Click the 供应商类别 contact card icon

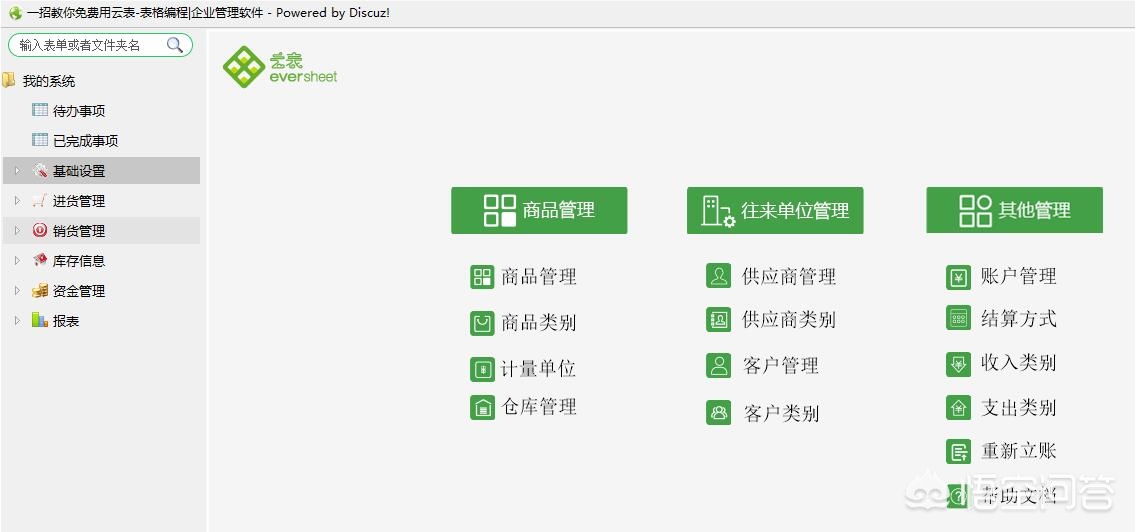(719, 320)
